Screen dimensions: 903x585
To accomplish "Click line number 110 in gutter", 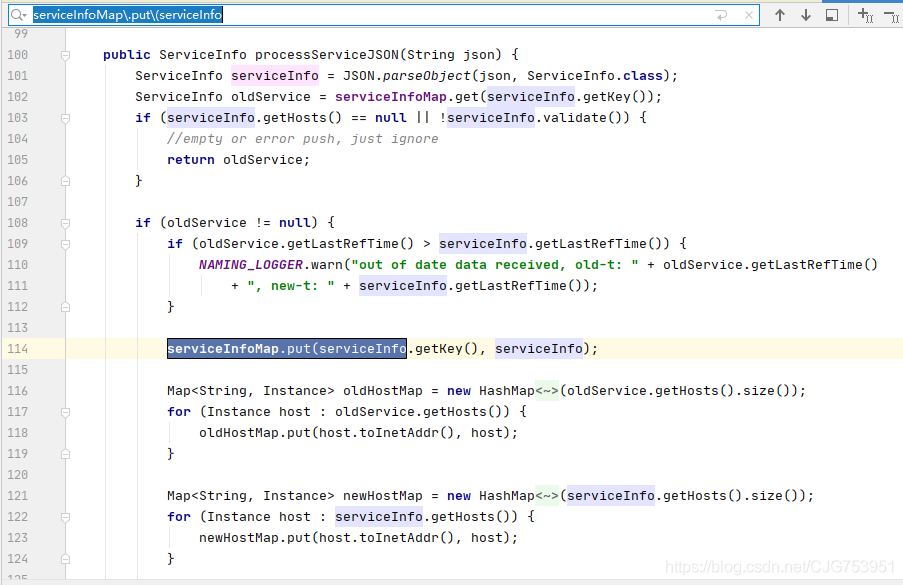I will pyautogui.click(x=17, y=265).
